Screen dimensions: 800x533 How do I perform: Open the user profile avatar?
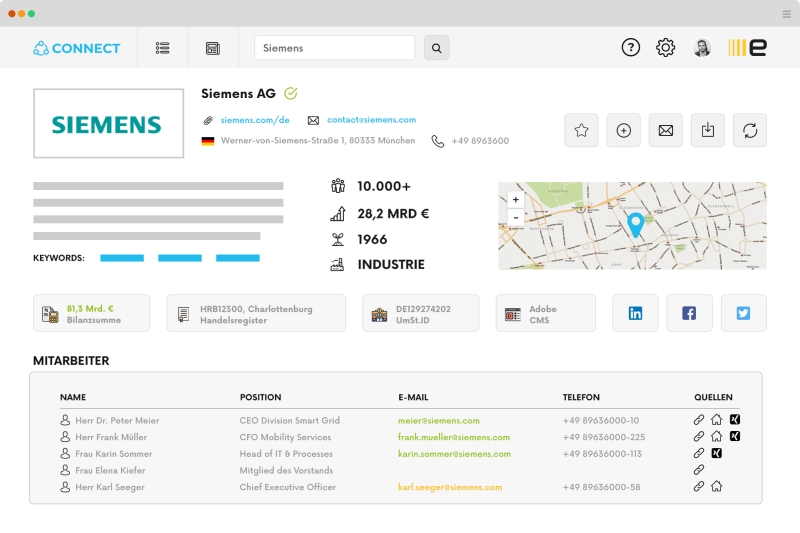(702, 47)
